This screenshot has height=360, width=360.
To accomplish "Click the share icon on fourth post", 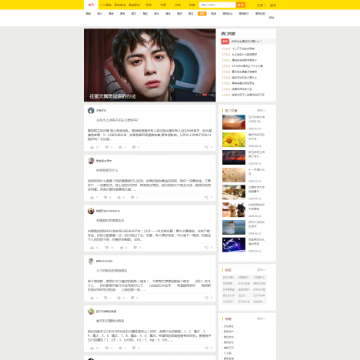I will tap(206, 298).
